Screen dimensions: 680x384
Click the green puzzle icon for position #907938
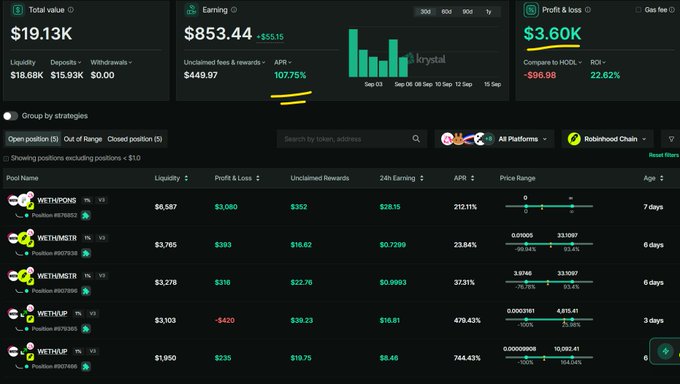coord(86,253)
